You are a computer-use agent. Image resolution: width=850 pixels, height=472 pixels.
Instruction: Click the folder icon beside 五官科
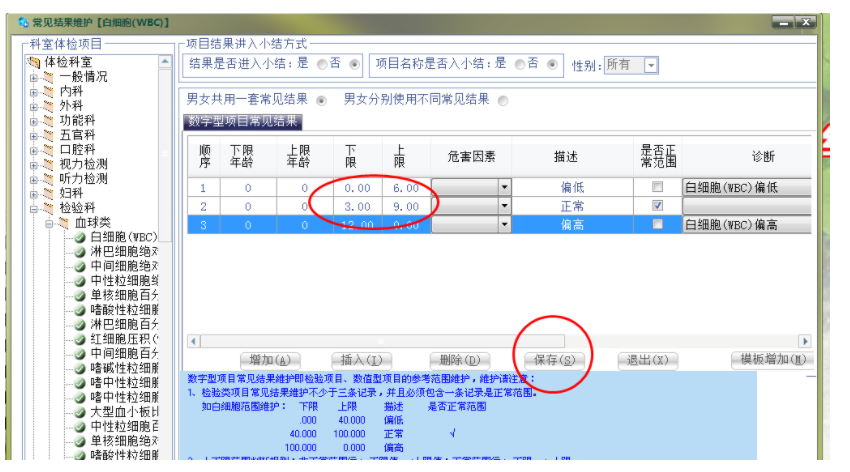[x=49, y=135]
